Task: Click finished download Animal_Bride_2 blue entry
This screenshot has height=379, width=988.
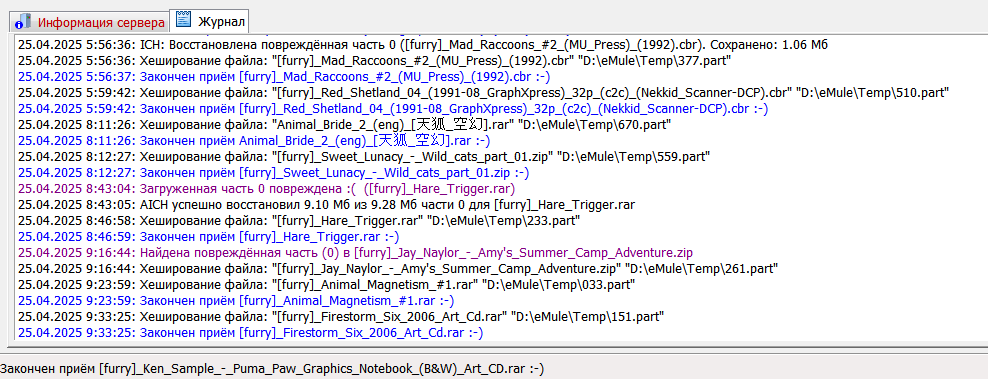Action: 254,141
